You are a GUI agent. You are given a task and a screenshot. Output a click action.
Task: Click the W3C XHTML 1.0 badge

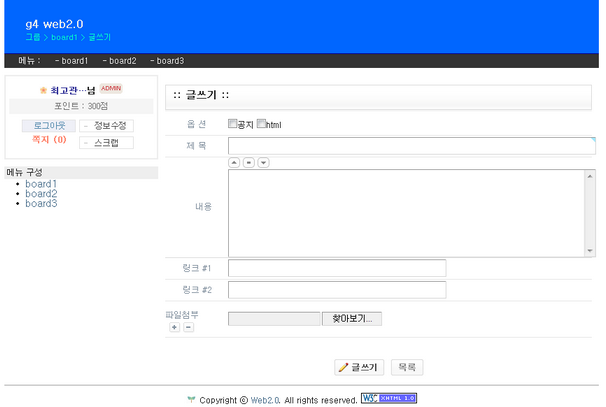389,398
